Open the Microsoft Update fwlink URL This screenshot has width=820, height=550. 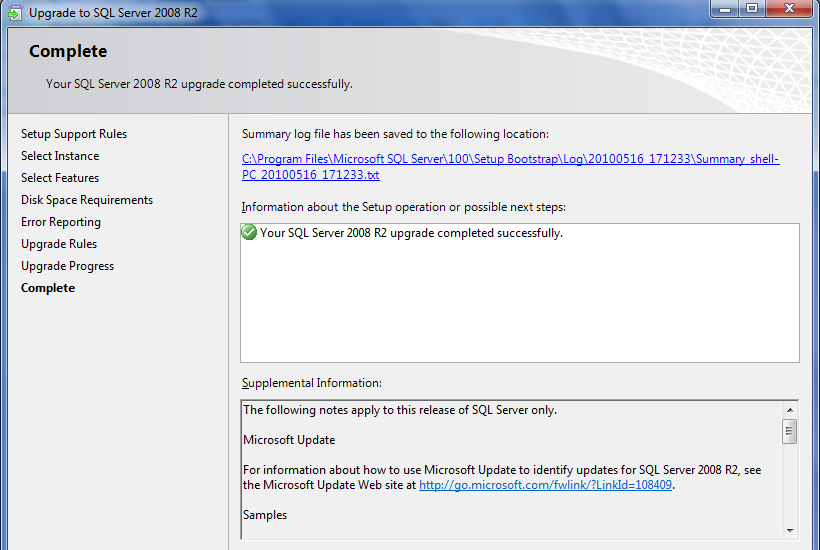[545, 485]
